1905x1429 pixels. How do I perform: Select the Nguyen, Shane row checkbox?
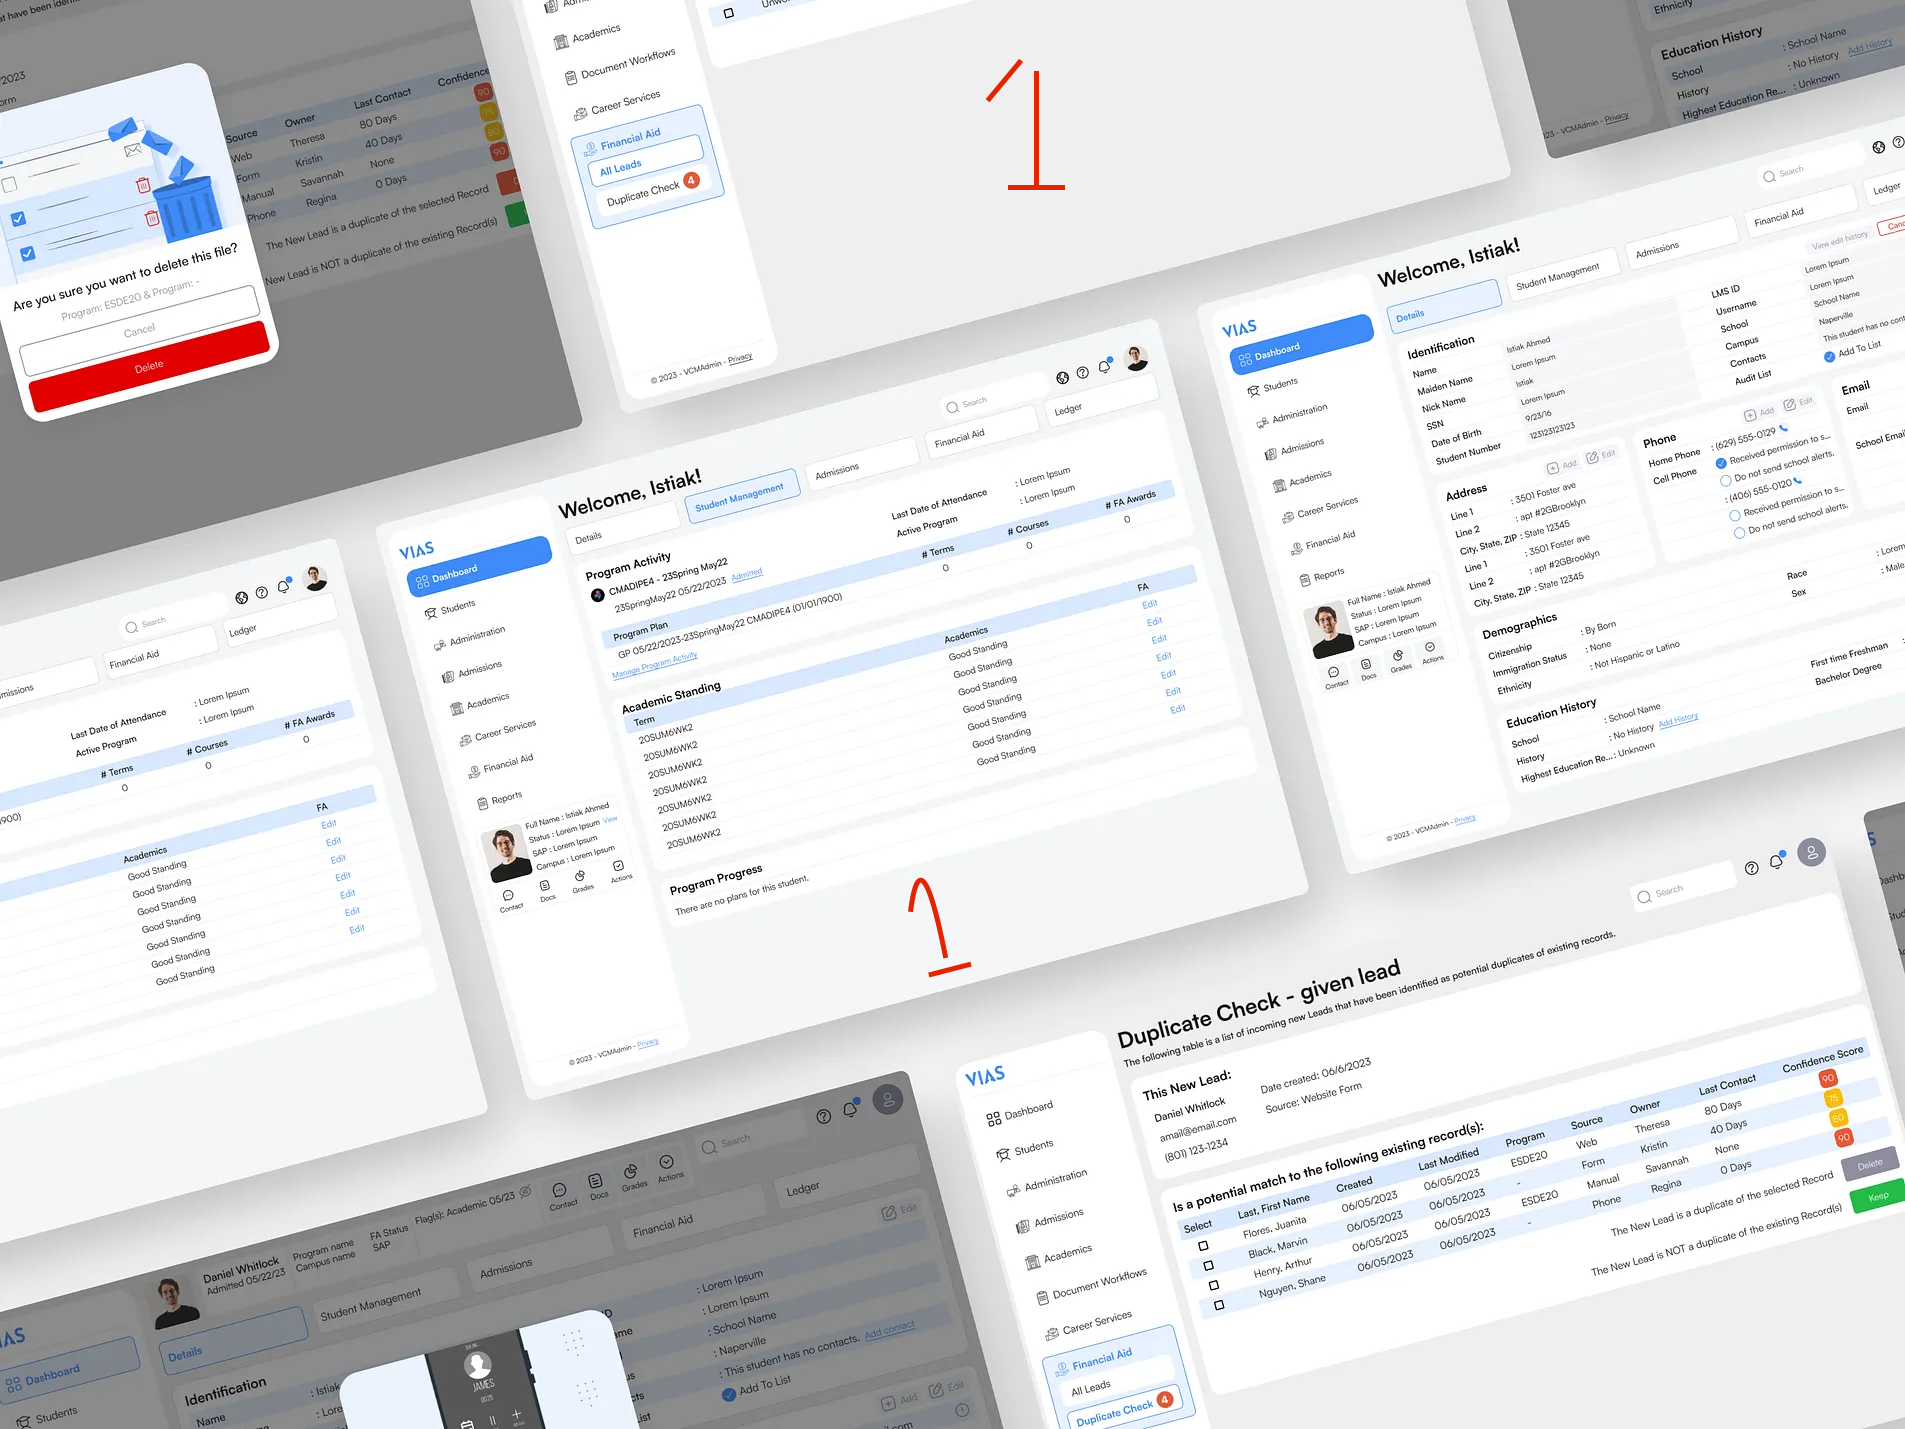[x=1219, y=1305]
